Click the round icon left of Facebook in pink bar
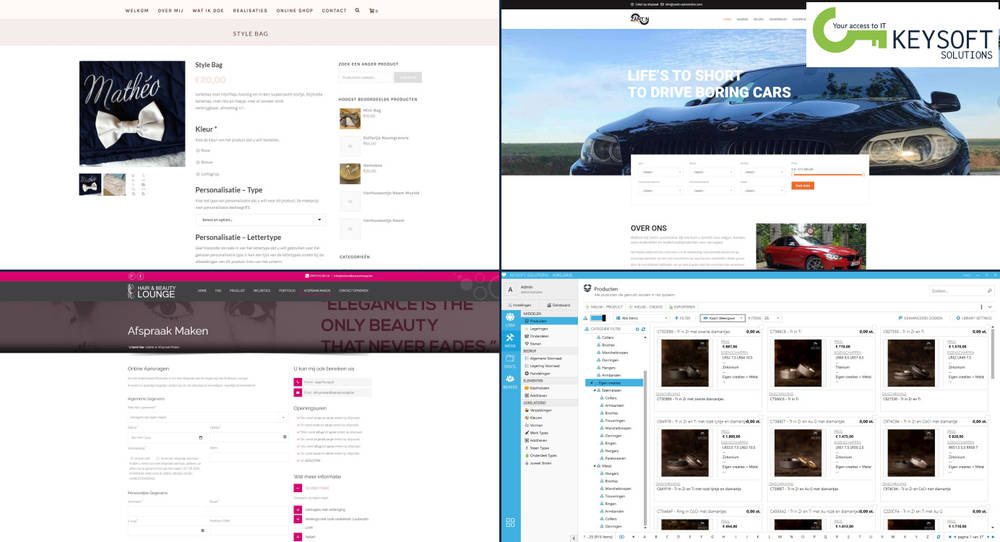This screenshot has width=1000, height=542. (x=131, y=276)
